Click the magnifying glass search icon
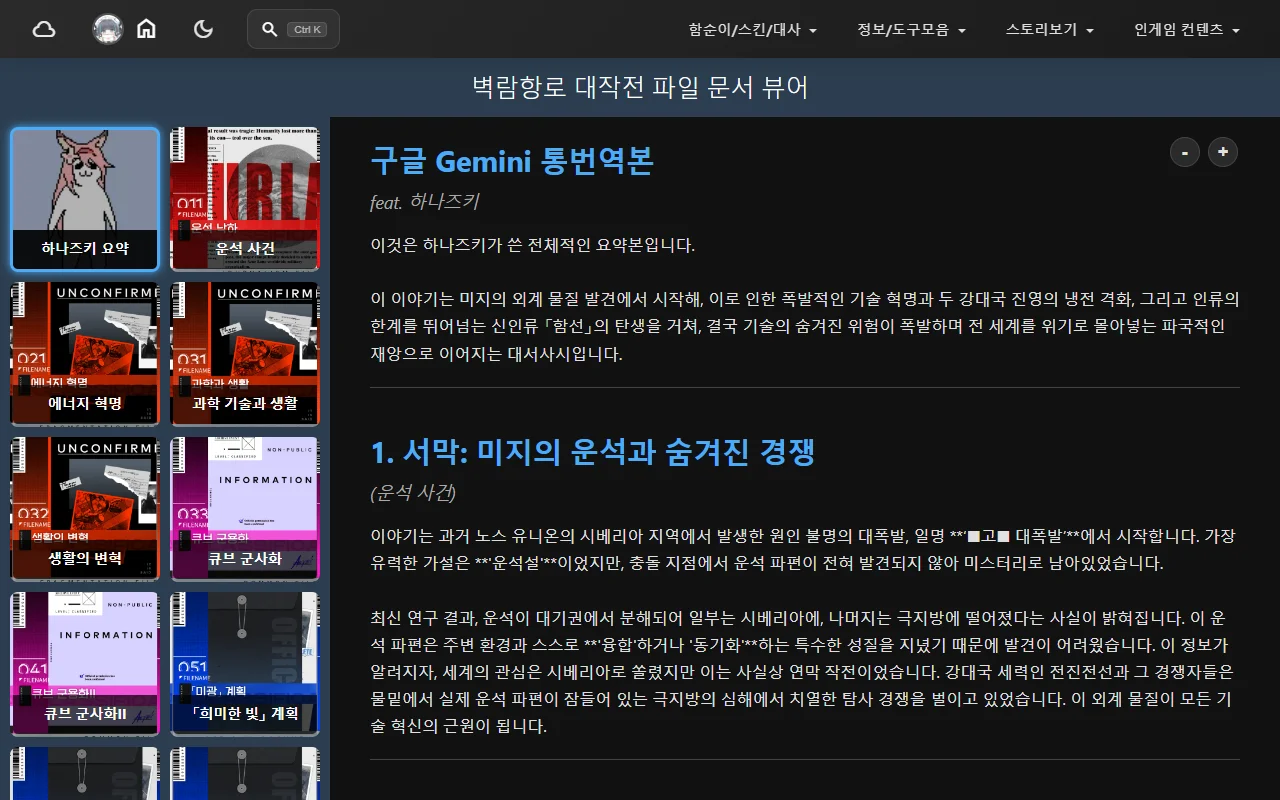Image resolution: width=1280 pixels, height=800 pixels. (269, 29)
